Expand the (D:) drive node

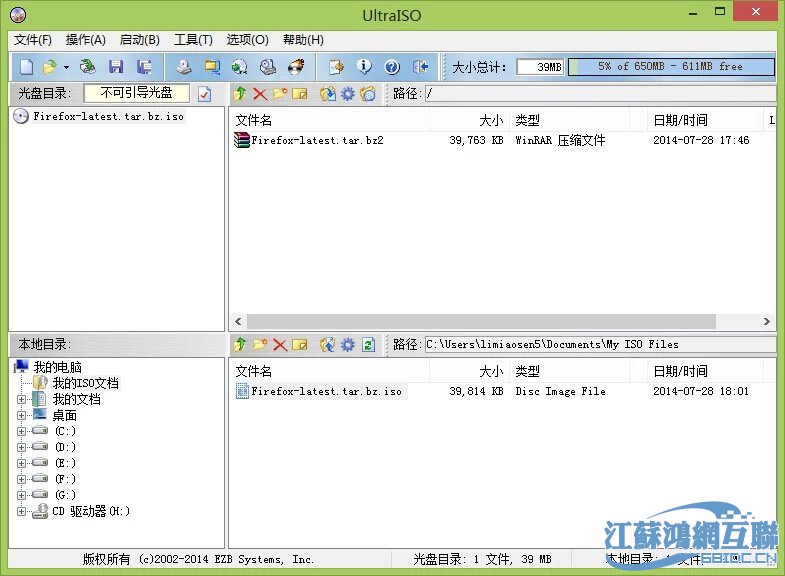coord(21,447)
